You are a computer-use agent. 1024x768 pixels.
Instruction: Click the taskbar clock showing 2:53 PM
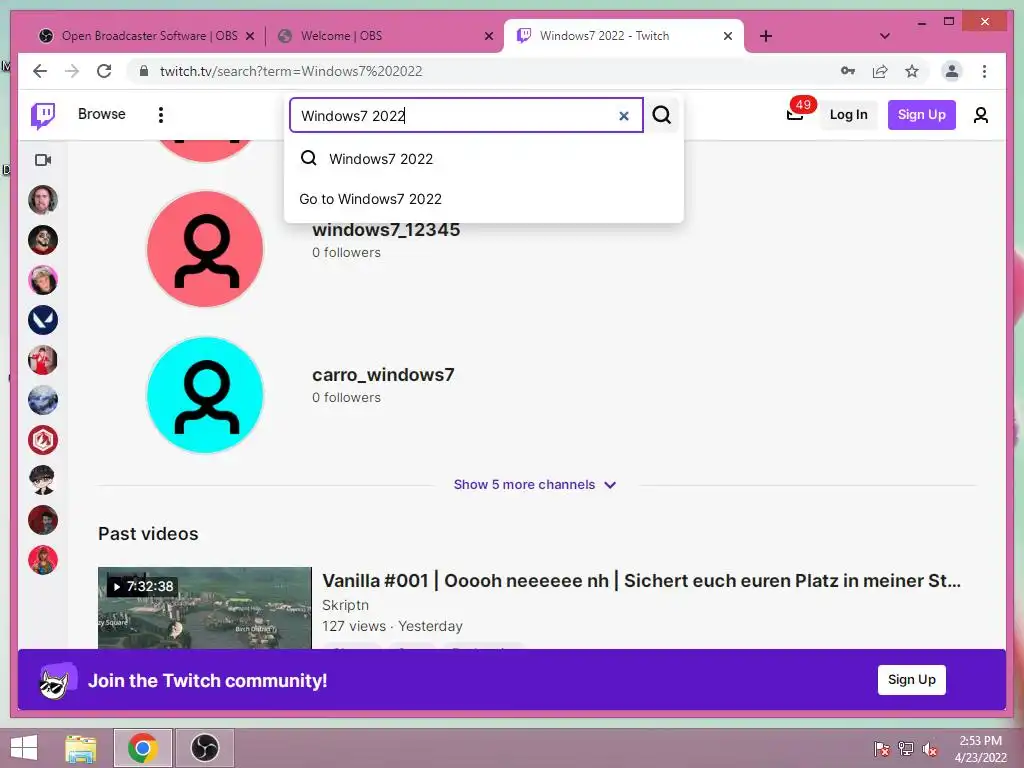click(980, 749)
